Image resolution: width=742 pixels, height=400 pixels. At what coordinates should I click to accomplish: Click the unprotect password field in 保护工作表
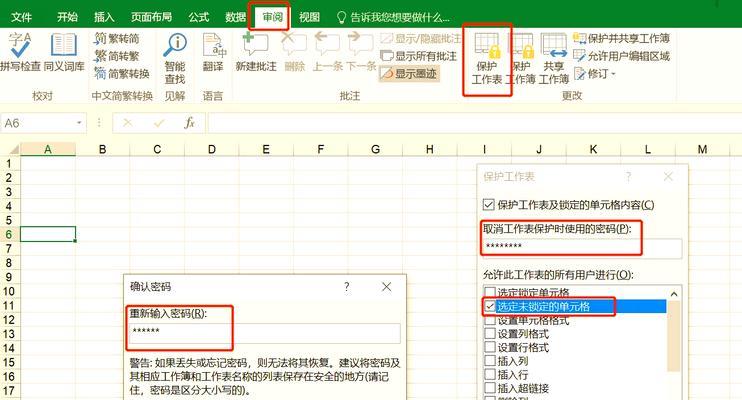click(582, 248)
